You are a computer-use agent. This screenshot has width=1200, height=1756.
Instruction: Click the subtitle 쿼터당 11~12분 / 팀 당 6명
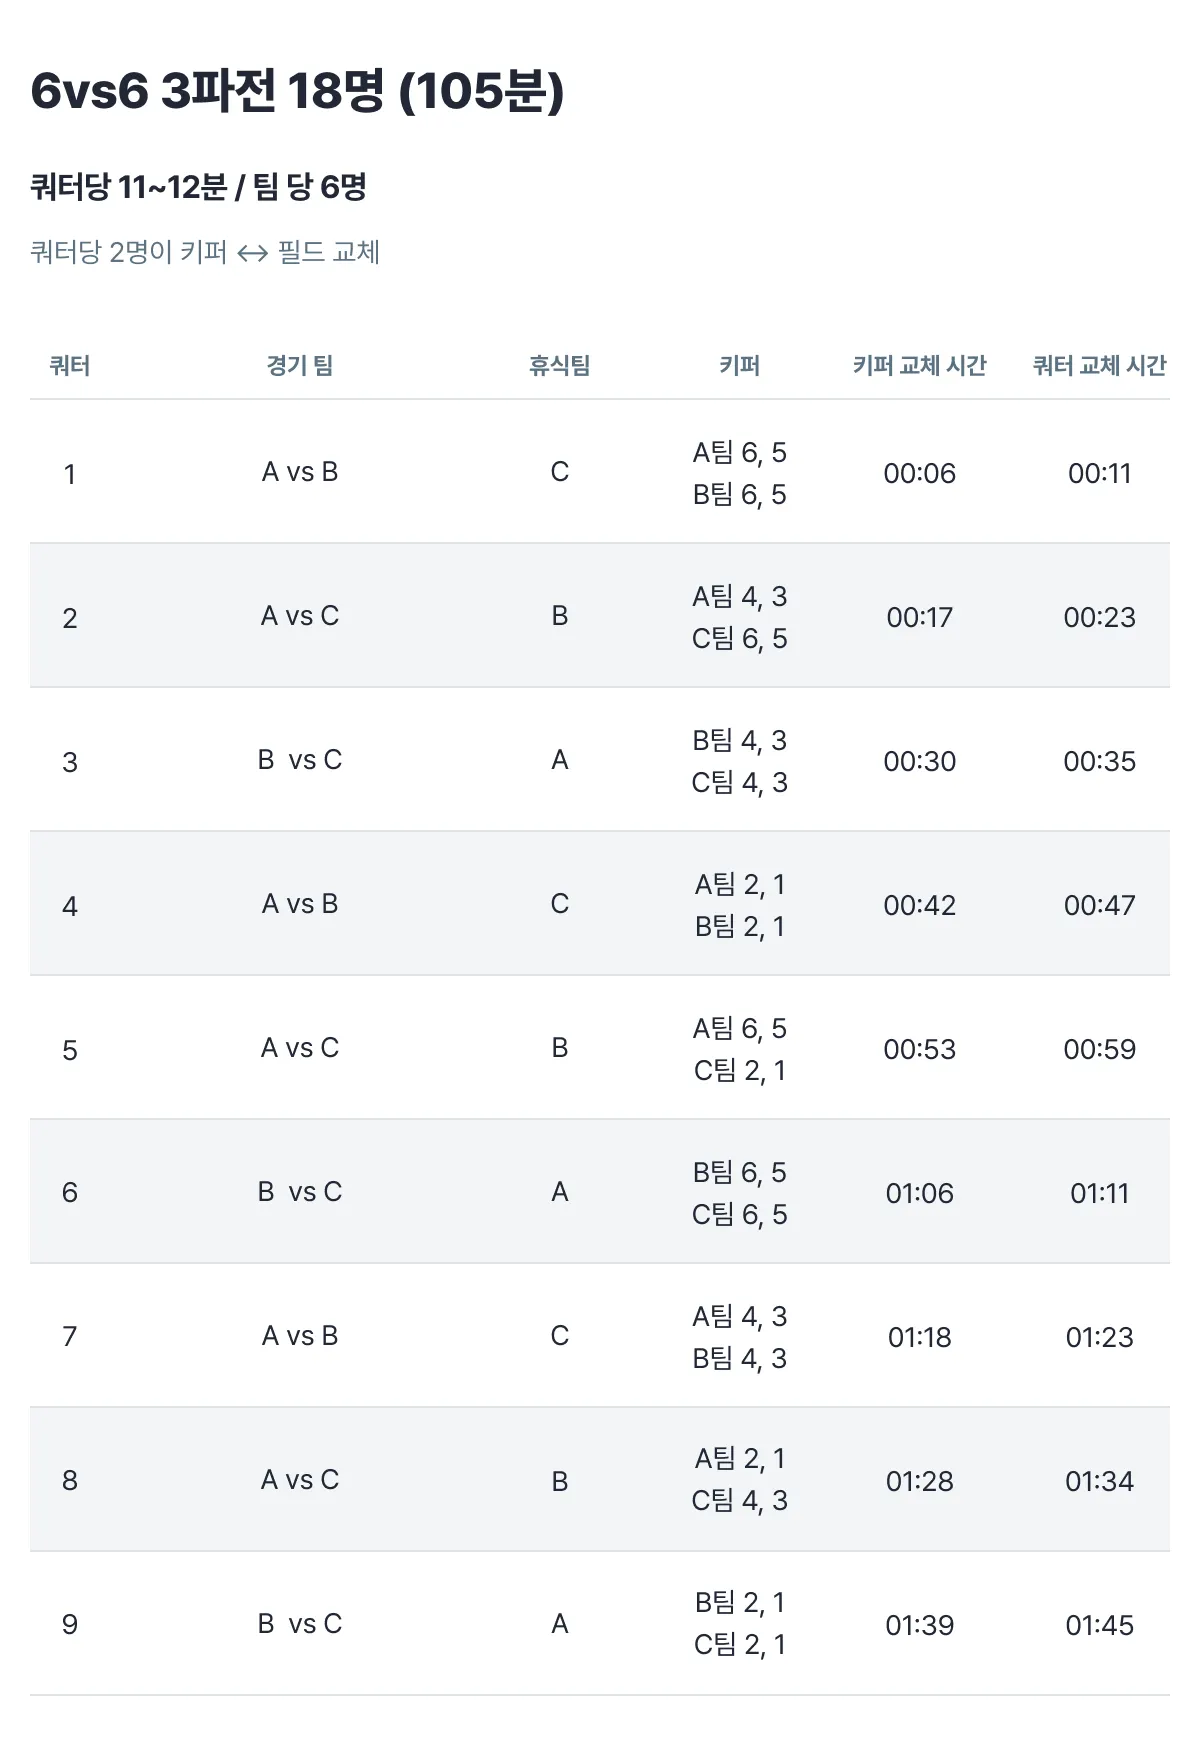(198, 187)
